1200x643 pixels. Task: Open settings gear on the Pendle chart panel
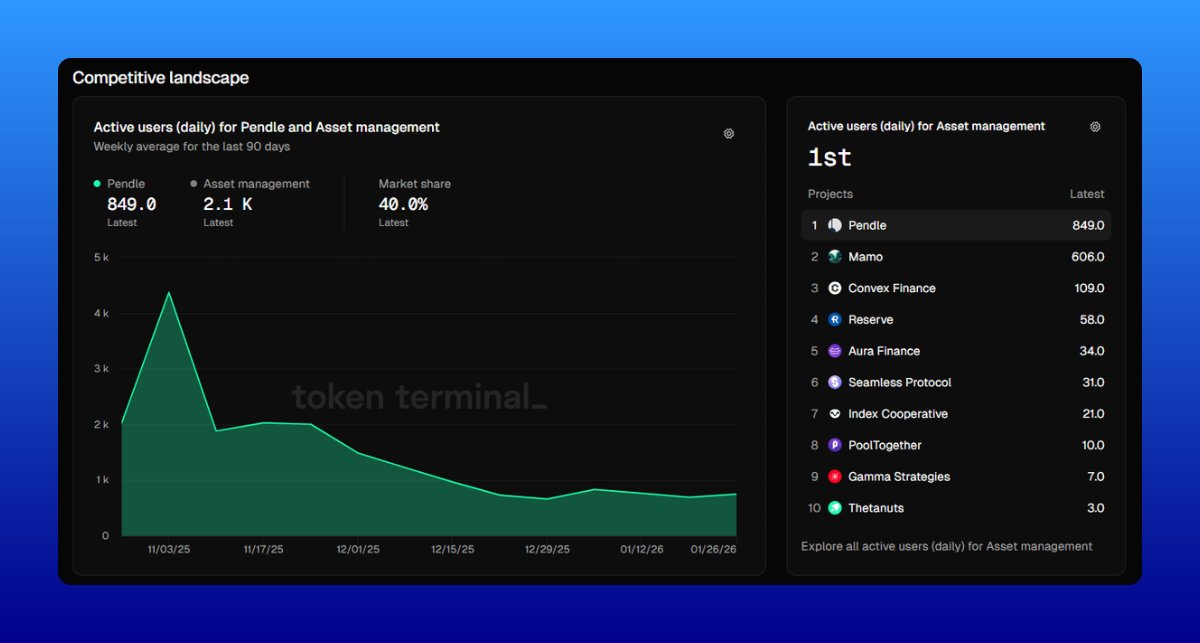pos(729,134)
